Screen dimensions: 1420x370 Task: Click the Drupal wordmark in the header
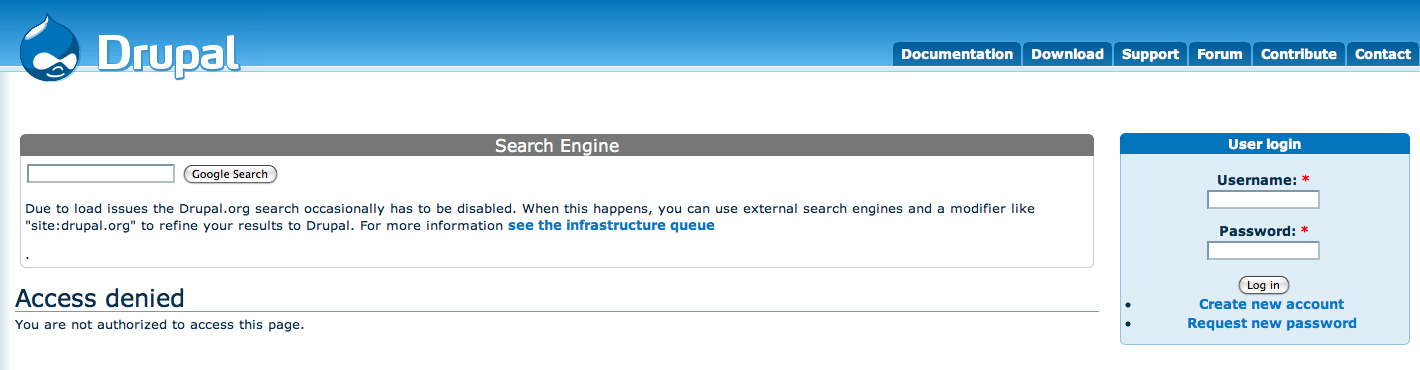click(168, 52)
